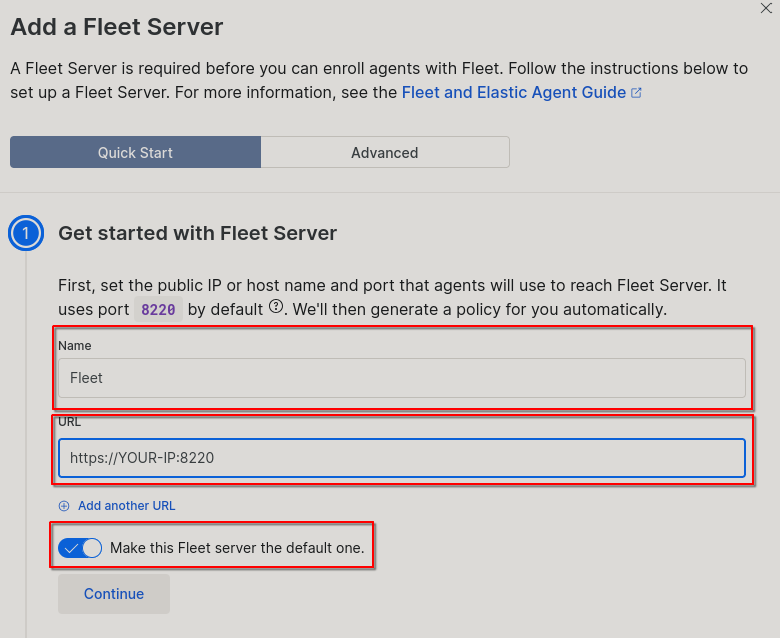Screen dimensions: 780x638
Task: Click the URL input field
Action: [x=402, y=458]
